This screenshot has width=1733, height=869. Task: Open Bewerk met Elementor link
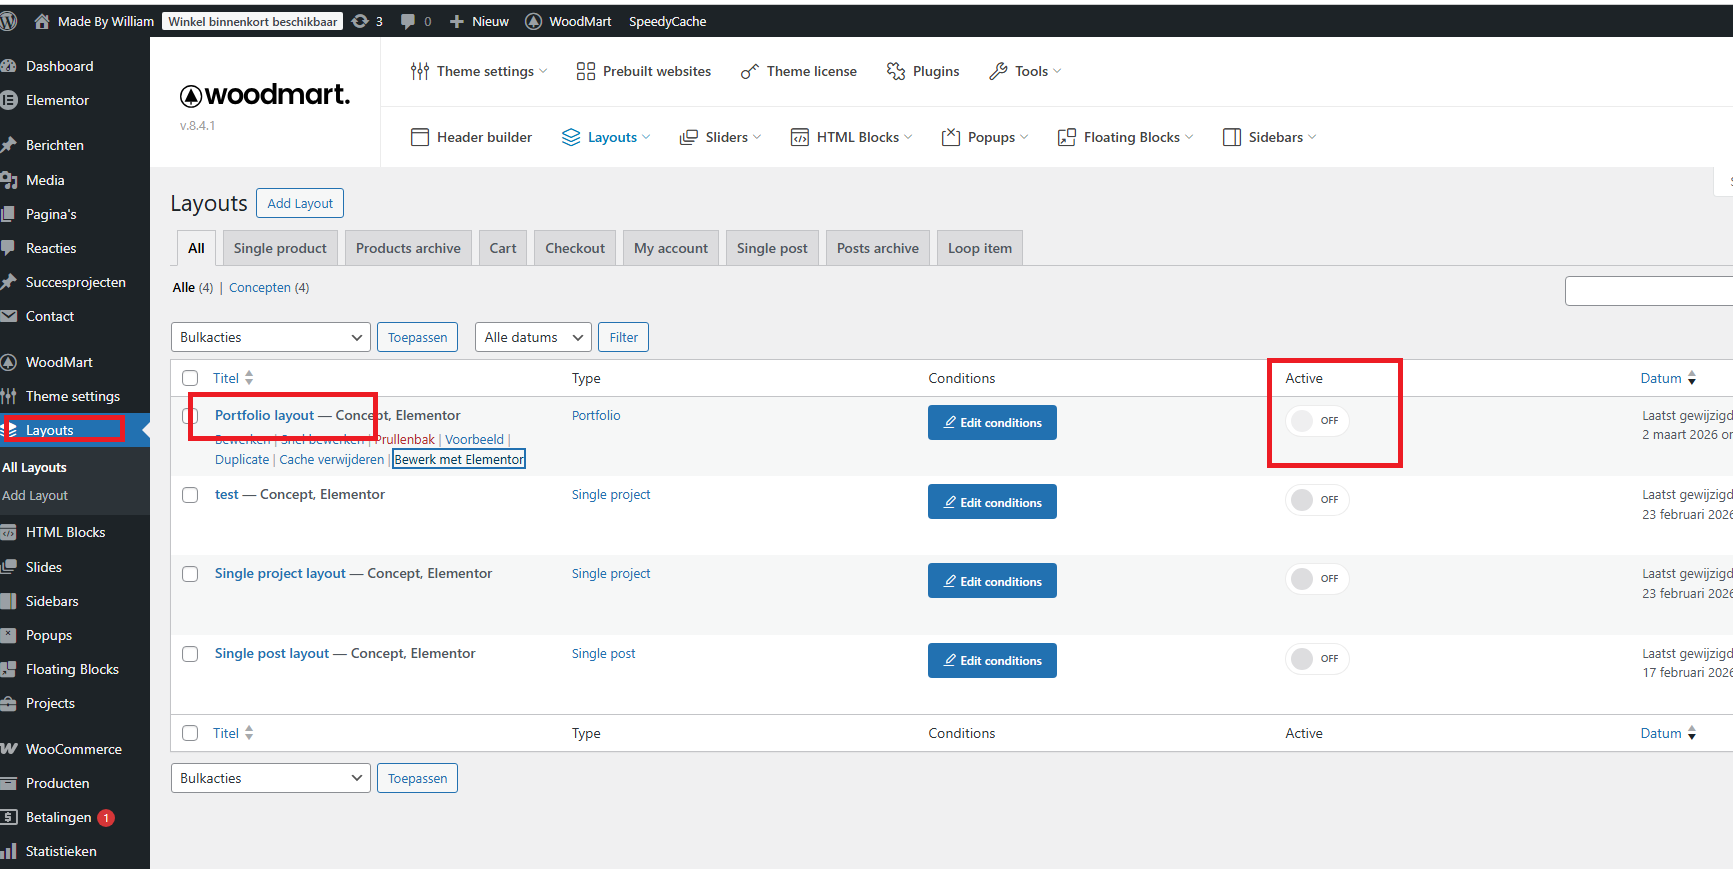pos(459,459)
